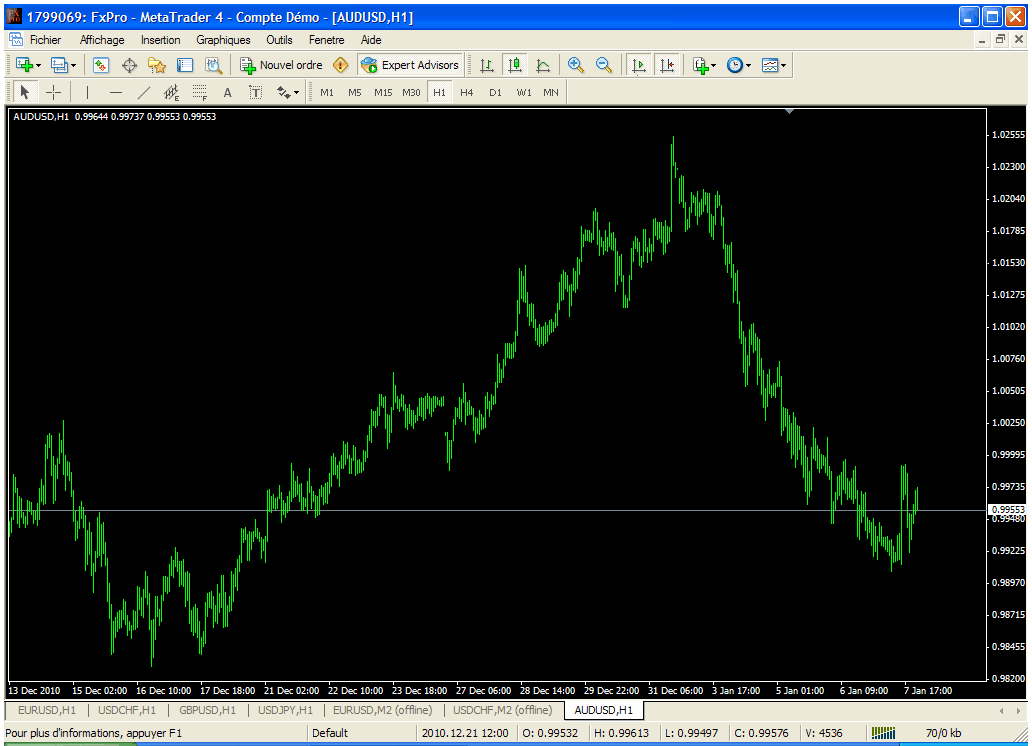The image size is (1032, 746).
Task: Toggle Expert Advisors on or off
Action: (410, 65)
